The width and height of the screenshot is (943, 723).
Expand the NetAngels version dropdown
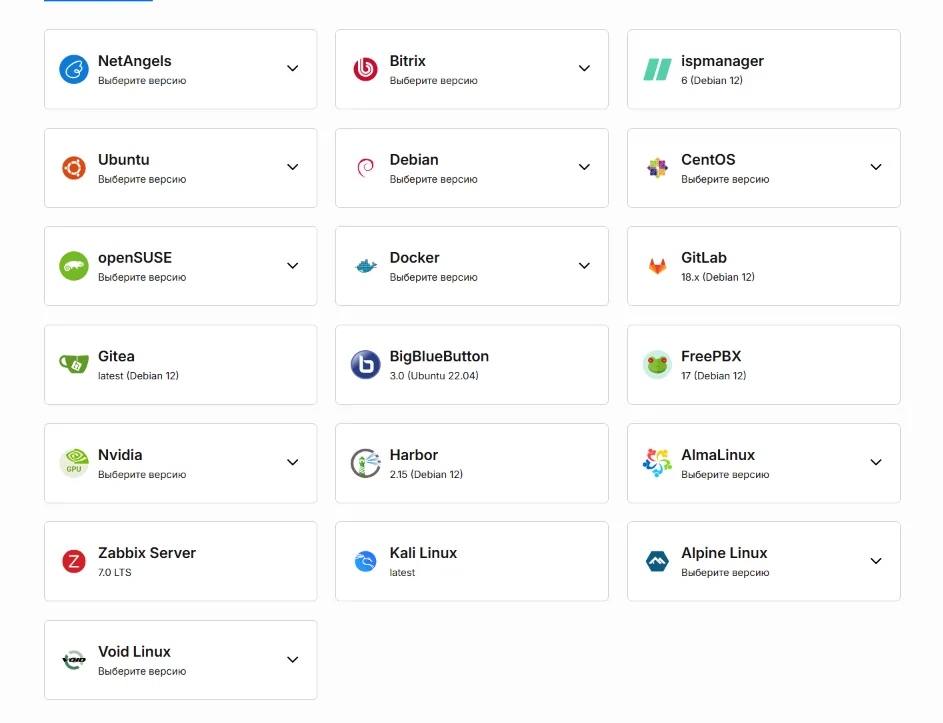[292, 69]
